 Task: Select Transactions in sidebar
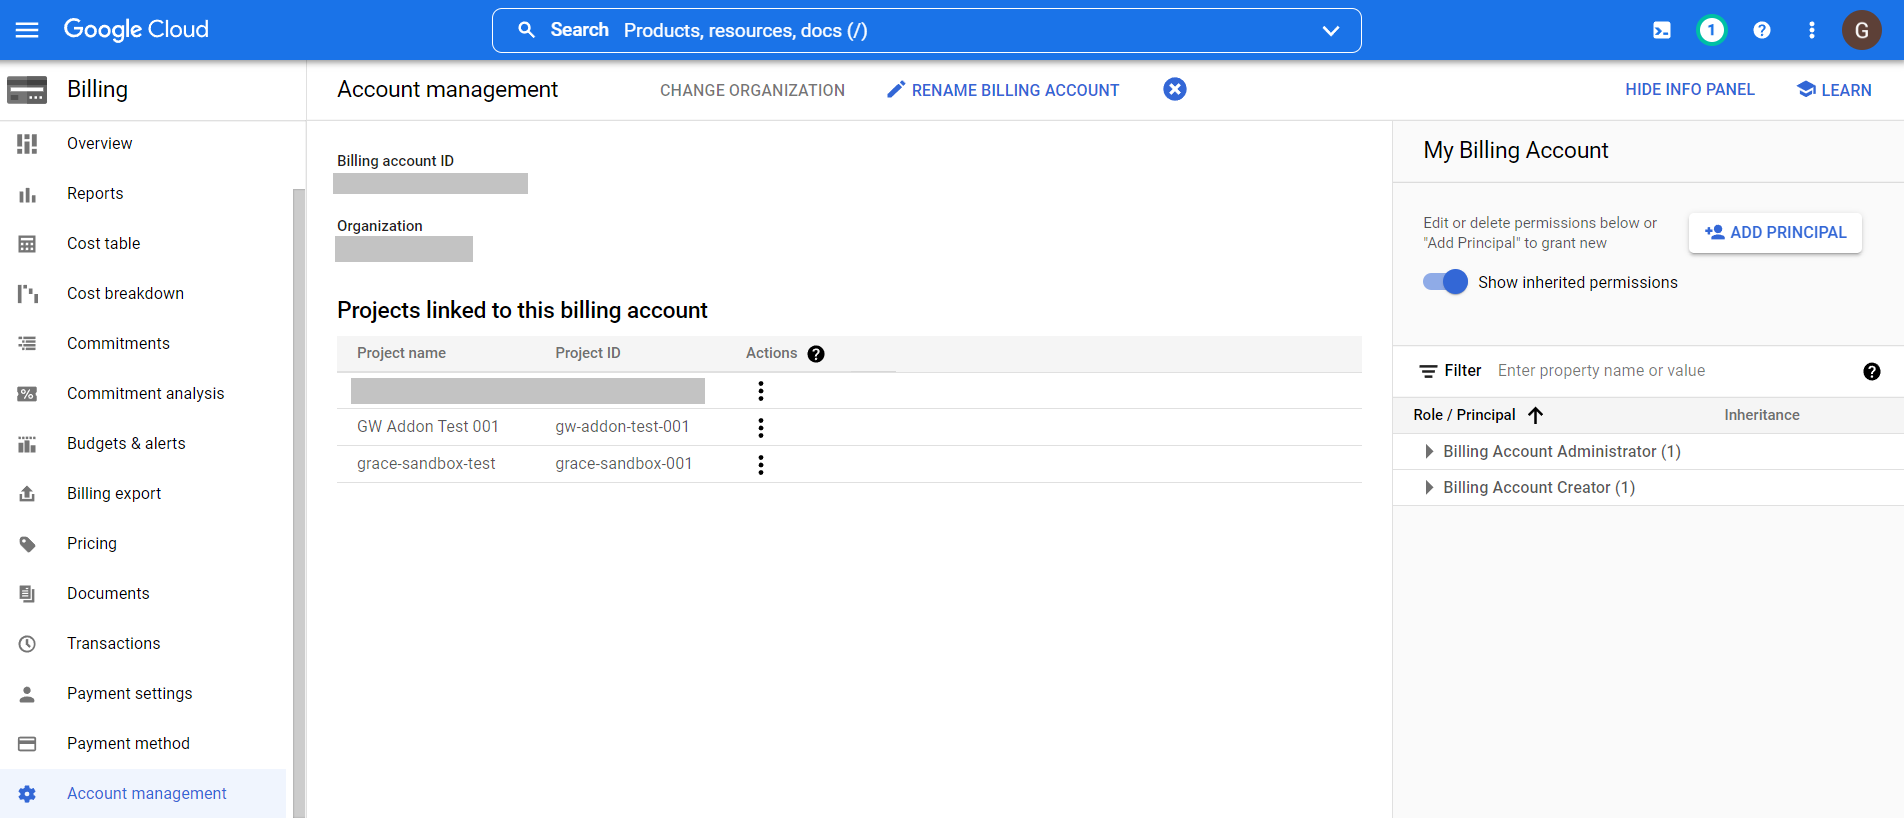[113, 643]
